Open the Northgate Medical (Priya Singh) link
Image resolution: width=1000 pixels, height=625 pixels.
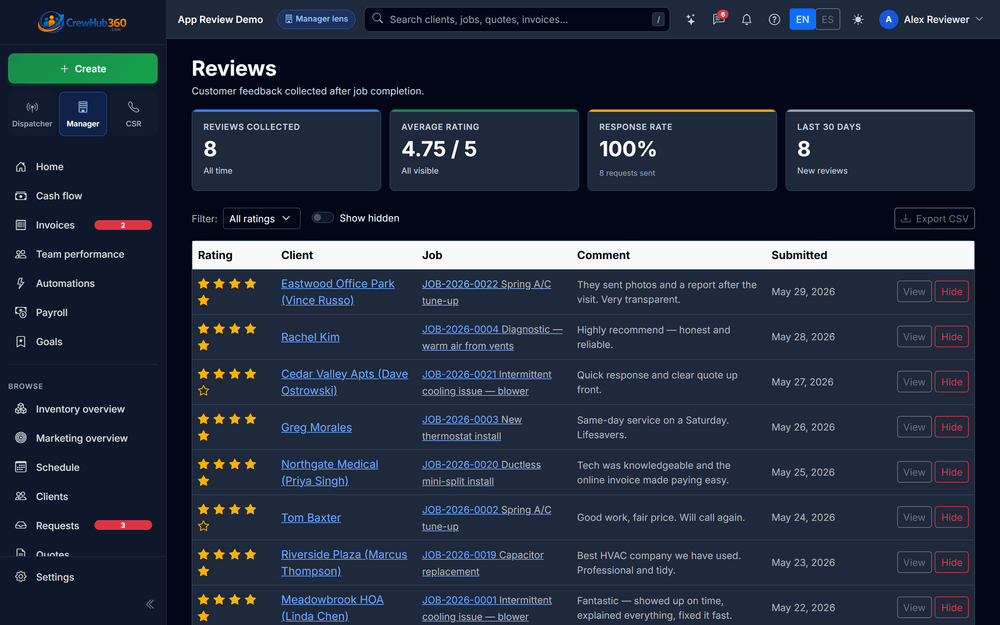click(x=330, y=473)
